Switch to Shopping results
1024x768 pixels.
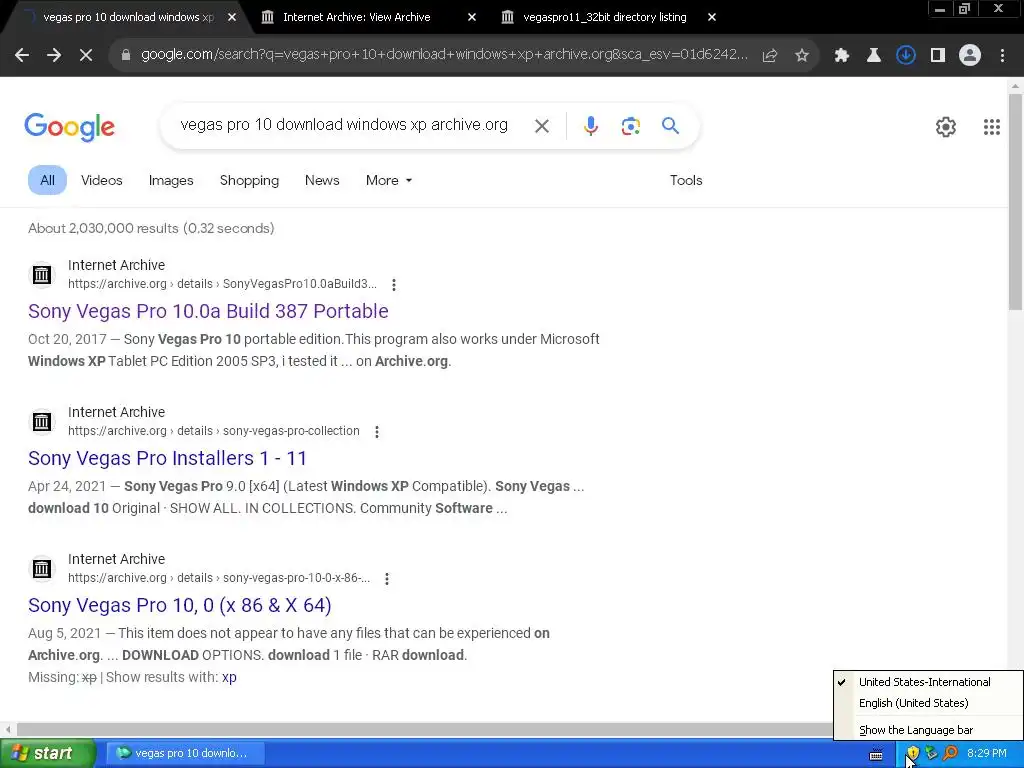(249, 180)
